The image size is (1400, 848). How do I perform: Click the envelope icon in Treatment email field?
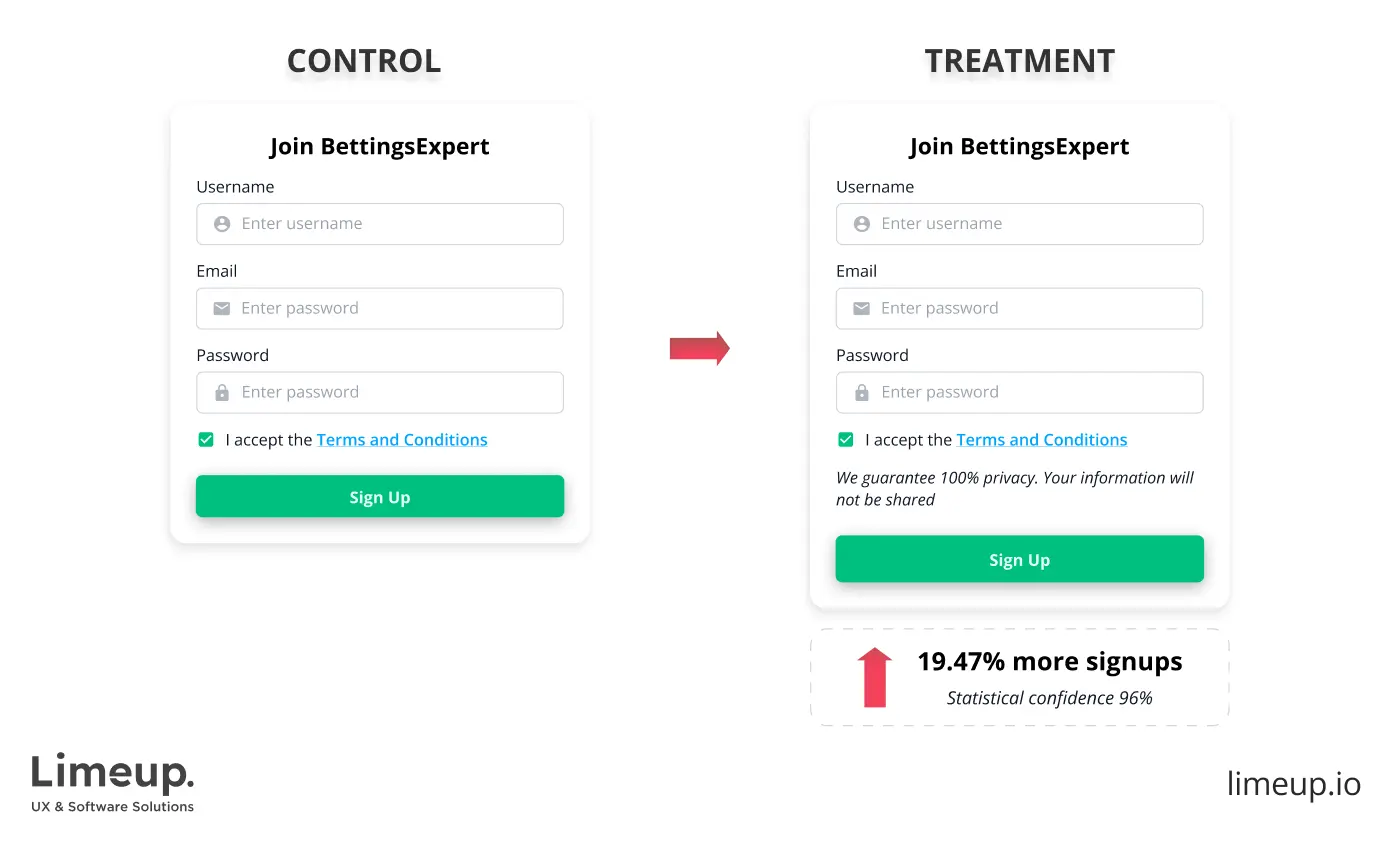(x=861, y=309)
